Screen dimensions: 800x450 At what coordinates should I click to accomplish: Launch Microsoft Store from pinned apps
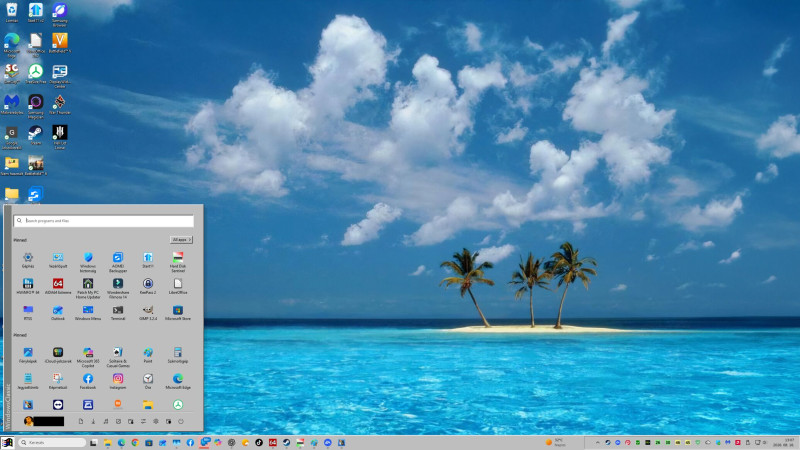click(x=178, y=313)
